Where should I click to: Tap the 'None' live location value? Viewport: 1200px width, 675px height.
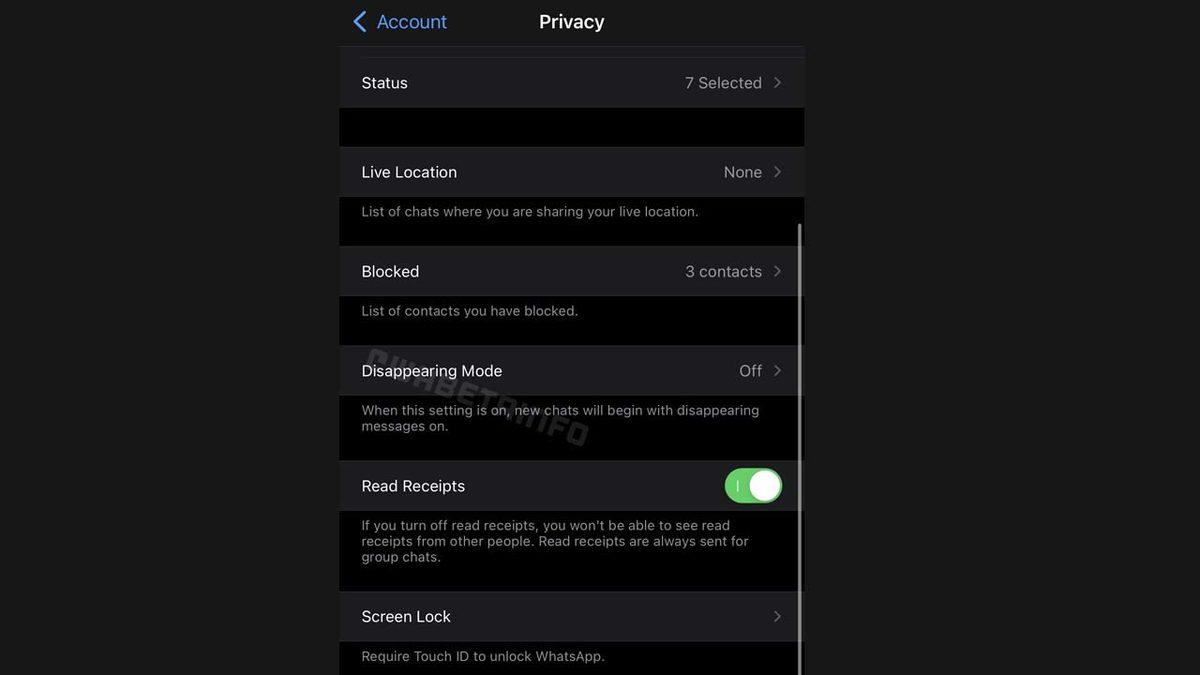(x=742, y=172)
